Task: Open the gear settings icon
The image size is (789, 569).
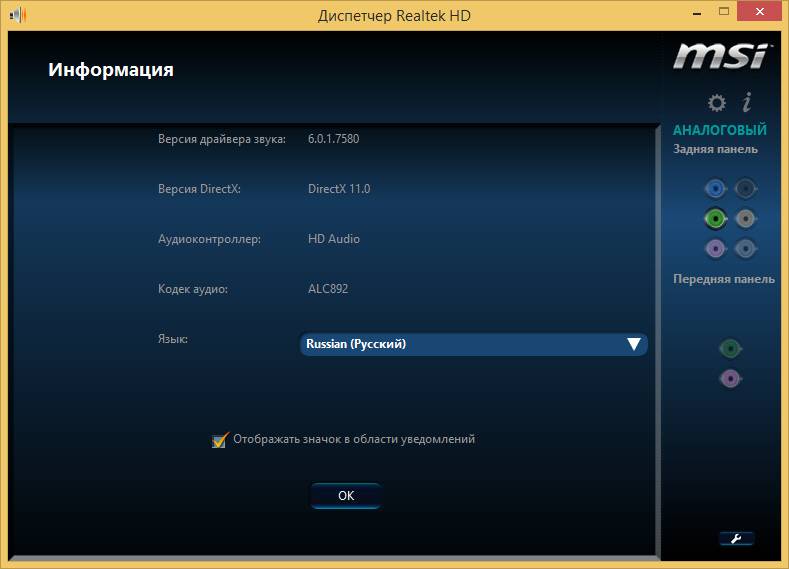Action: coord(717,103)
